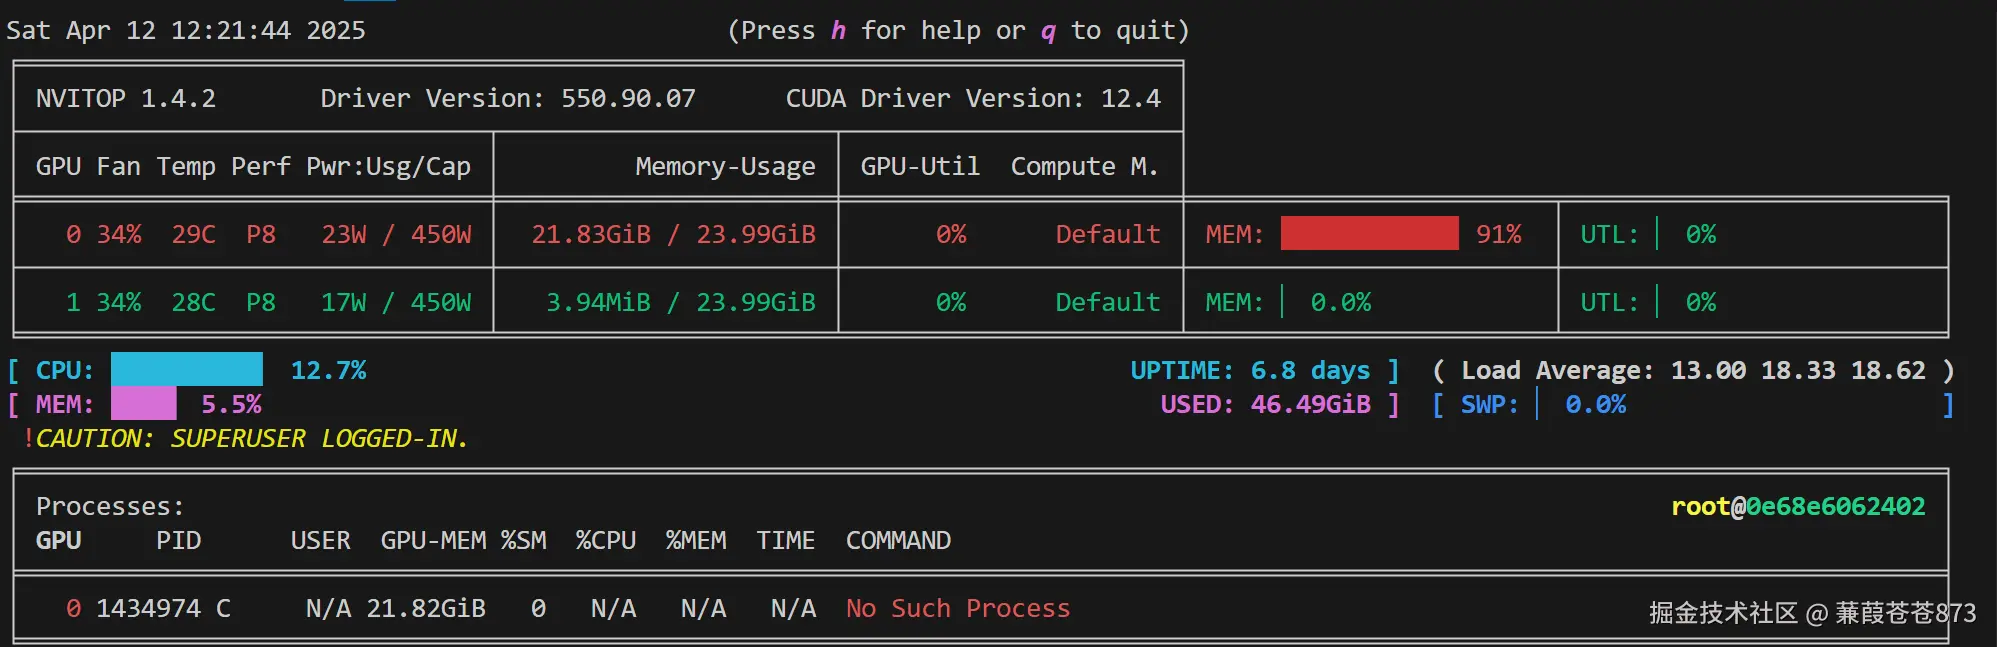Click the cyan CPU usage bar
Screen dimensions: 1997x647
(187, 370)
